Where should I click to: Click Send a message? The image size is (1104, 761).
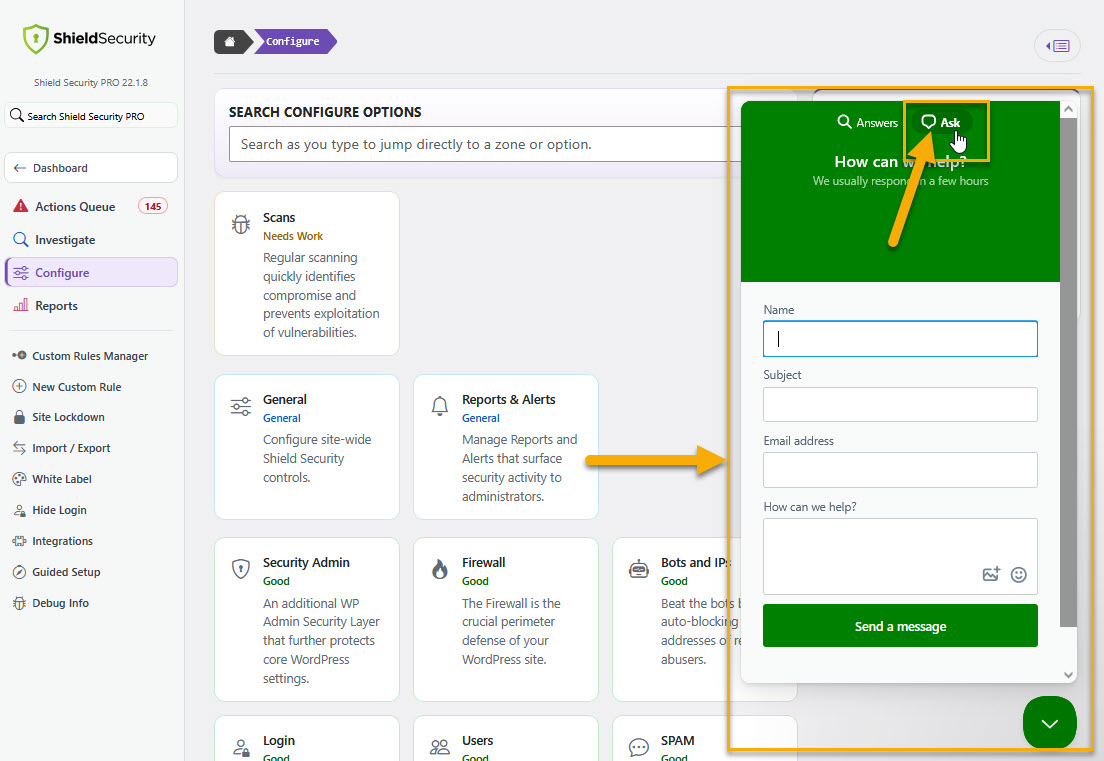coord(900,626)
